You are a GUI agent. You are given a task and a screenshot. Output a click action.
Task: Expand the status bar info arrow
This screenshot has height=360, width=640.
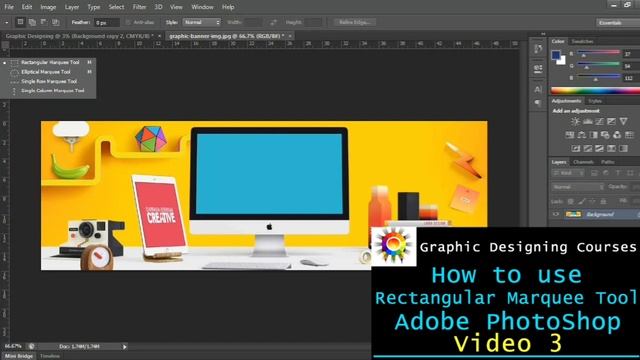point(124,347)
